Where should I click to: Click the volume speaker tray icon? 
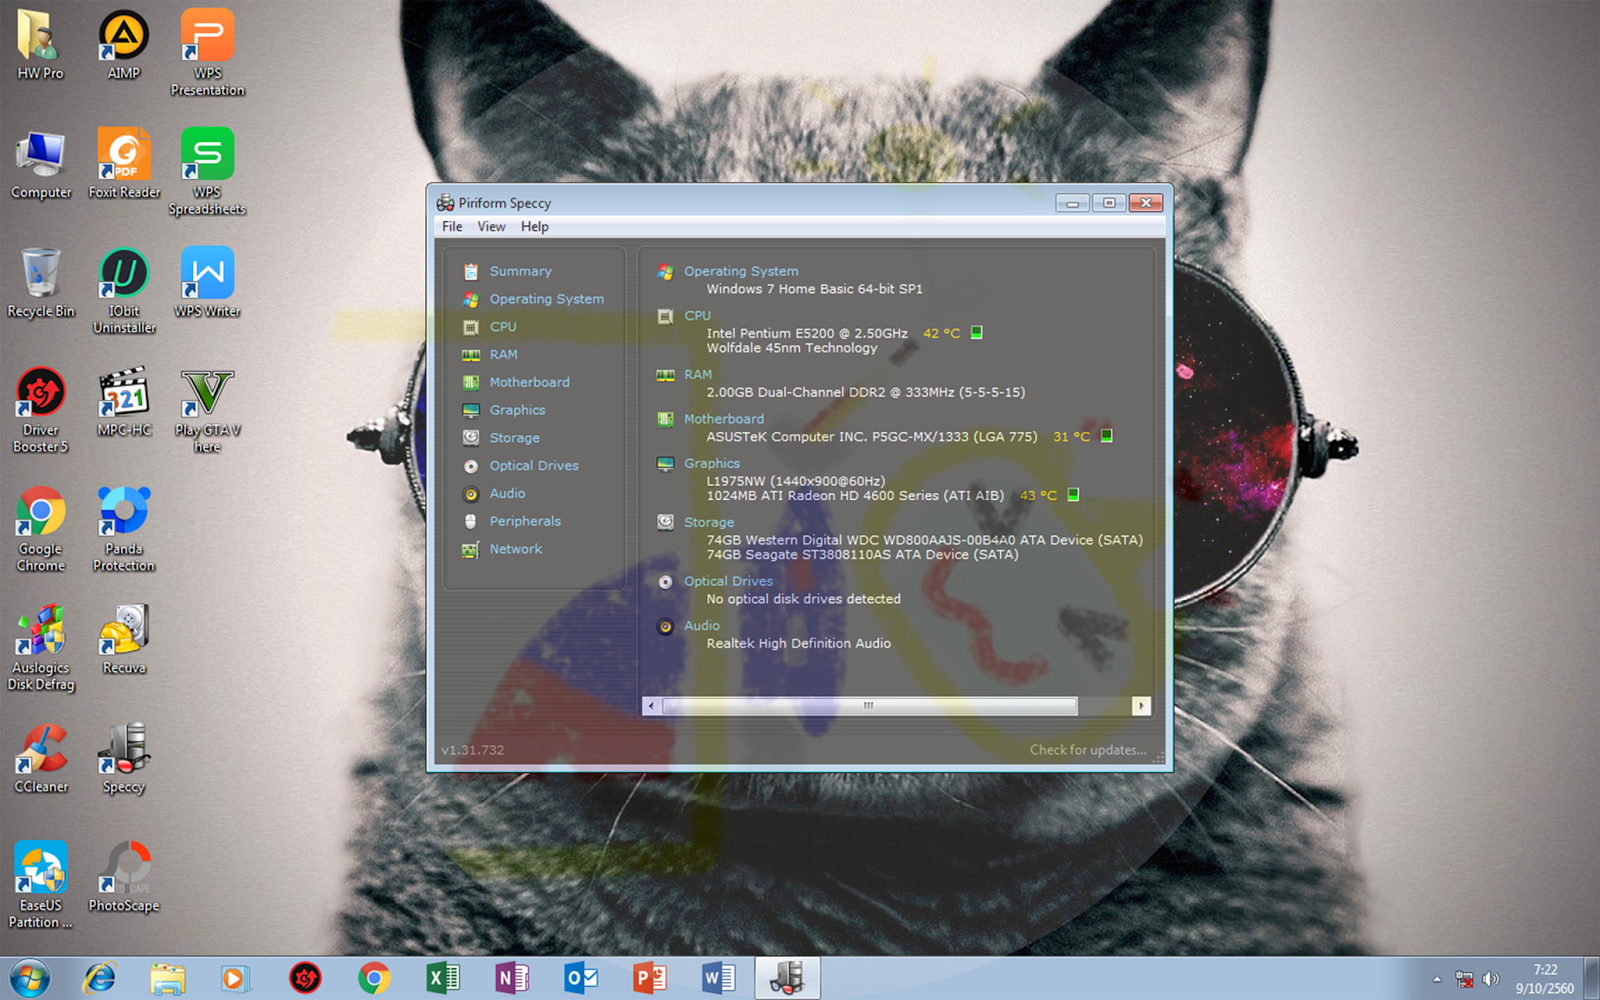tap(1491, 979)
